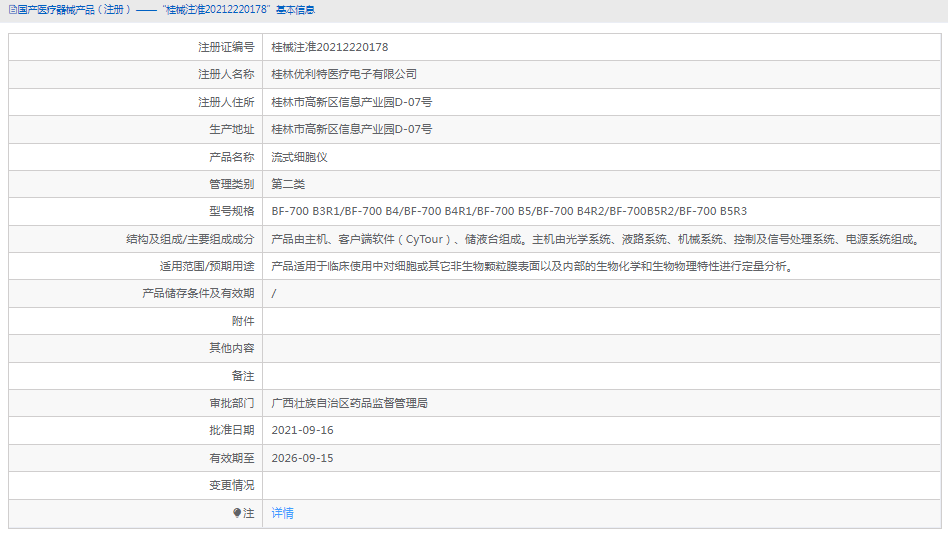The height and width of the screenshot is (534, 948).
Task: Select registration number 桂械注准20212220178 in table
Action: 329,47
